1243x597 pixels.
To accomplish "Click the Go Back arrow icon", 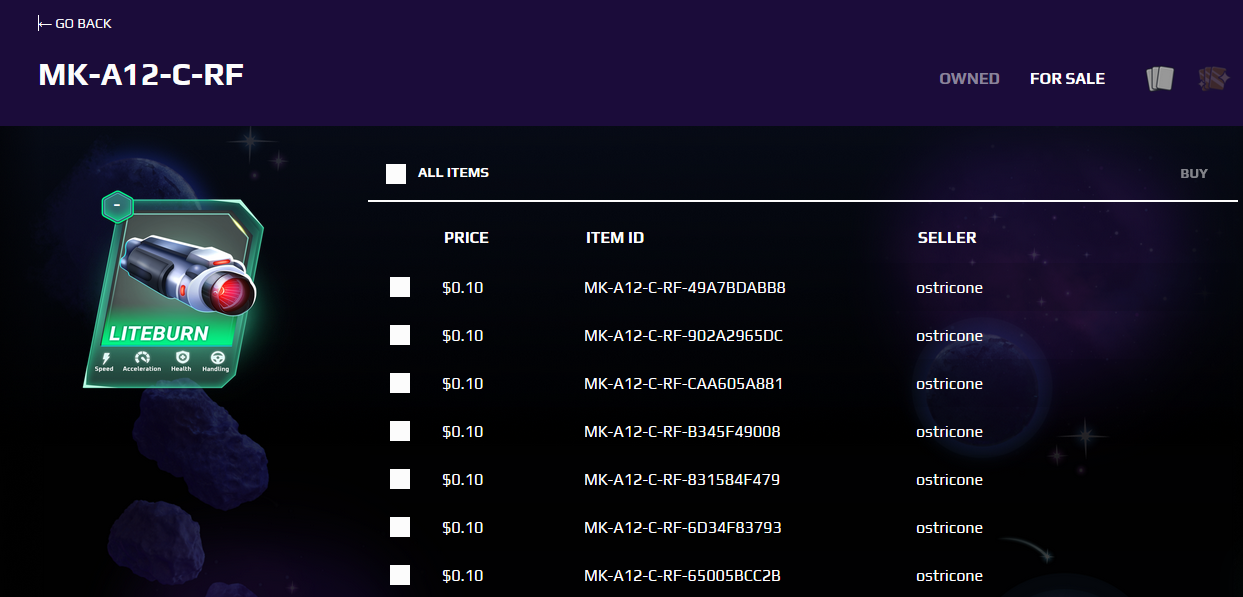I will tap(44, 23).
